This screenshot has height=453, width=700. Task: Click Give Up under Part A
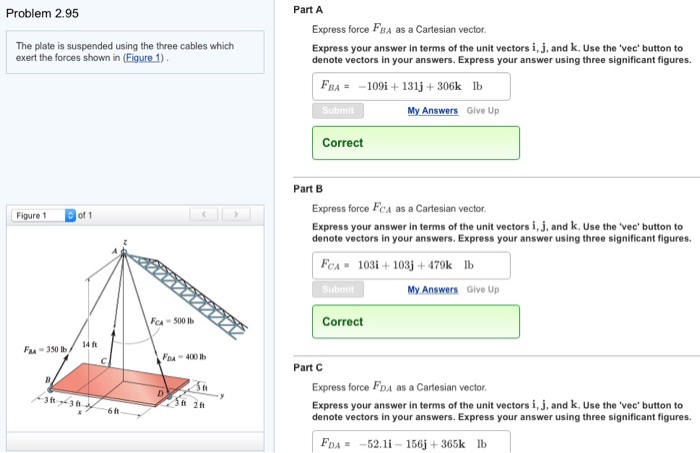pos(483,111)
